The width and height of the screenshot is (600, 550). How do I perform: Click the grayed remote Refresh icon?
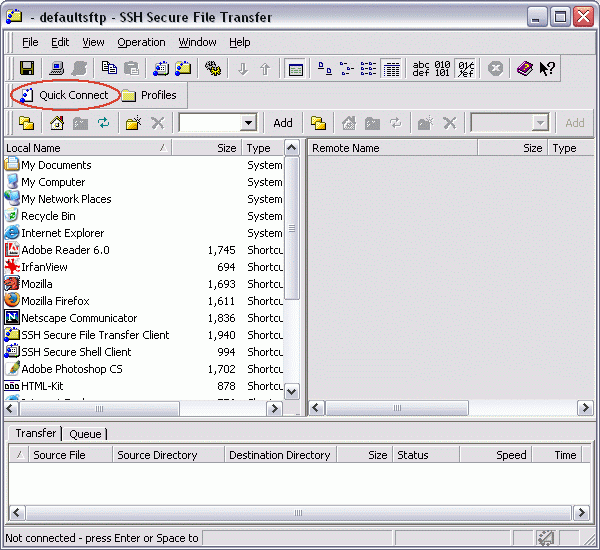(x=396, y=123)
